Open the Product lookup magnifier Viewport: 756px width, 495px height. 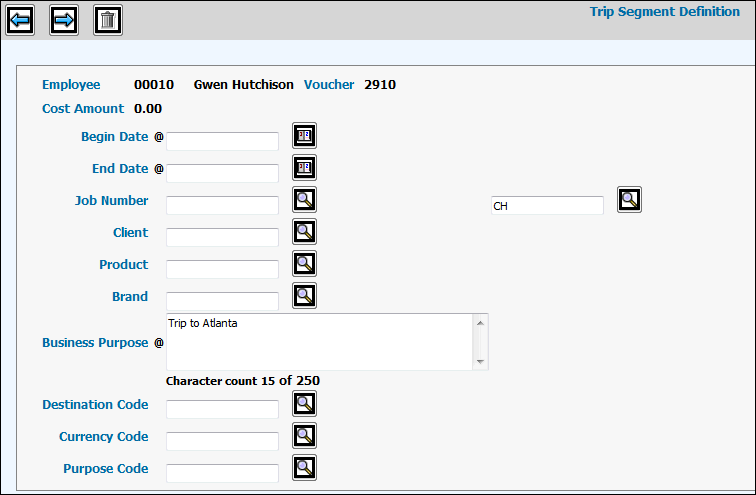coord(304,264)
